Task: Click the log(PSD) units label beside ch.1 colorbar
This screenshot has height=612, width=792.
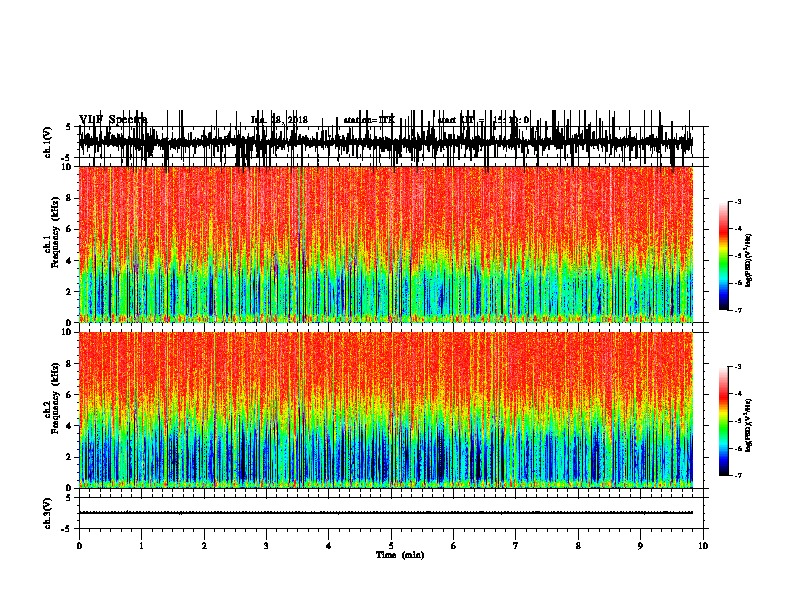Action: [x=749, y=261]
